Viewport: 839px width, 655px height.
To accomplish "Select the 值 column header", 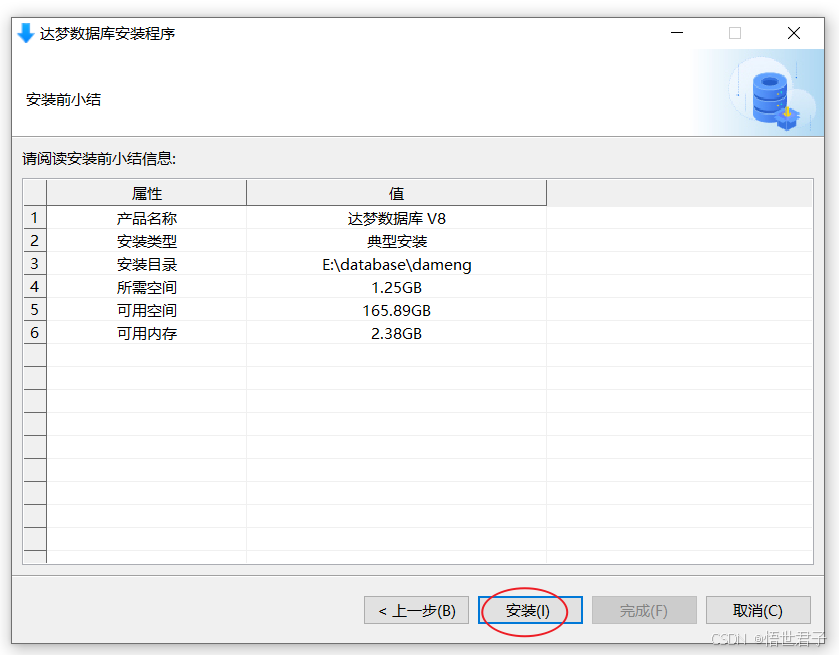I will coord(396,193).
